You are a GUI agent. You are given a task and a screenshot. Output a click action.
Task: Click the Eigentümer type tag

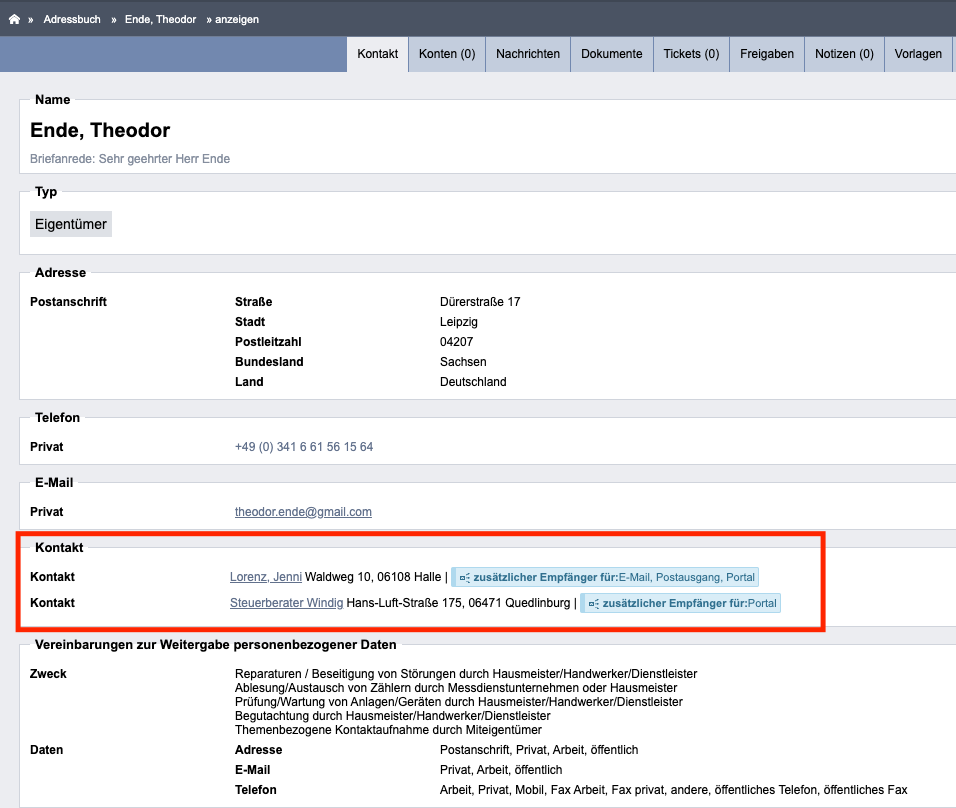pos(71,224)
